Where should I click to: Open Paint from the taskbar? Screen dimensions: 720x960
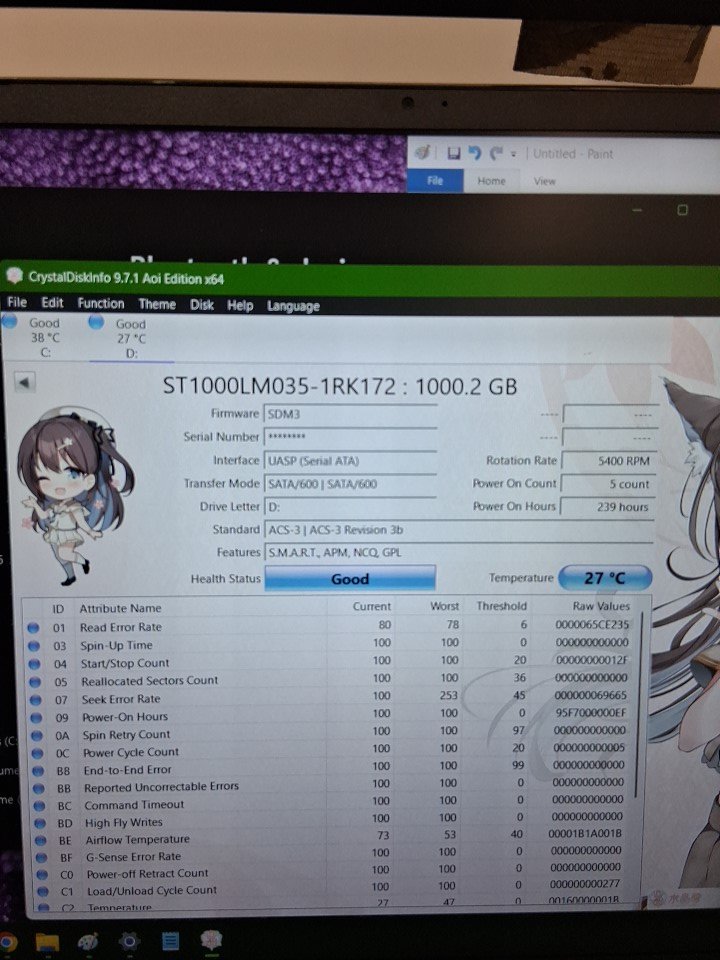(89, 942)
